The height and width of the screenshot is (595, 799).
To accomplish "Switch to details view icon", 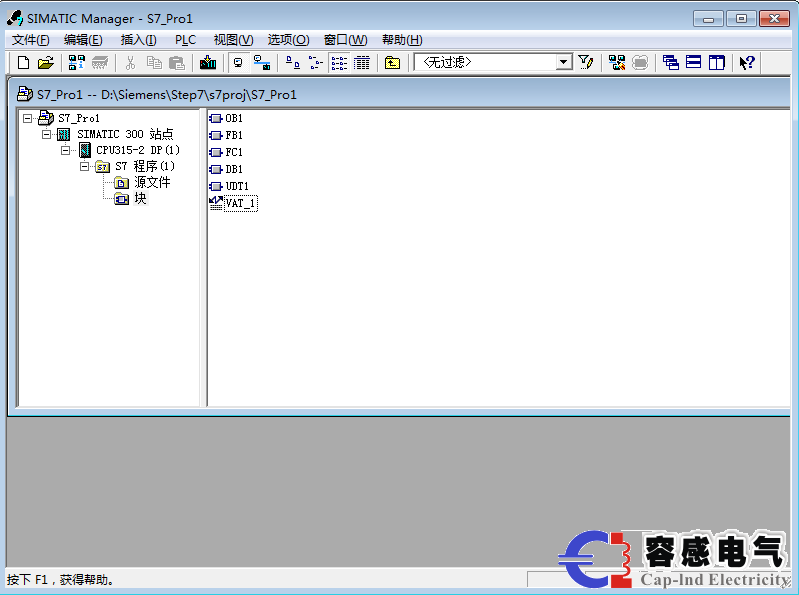I will pos(362,63).
